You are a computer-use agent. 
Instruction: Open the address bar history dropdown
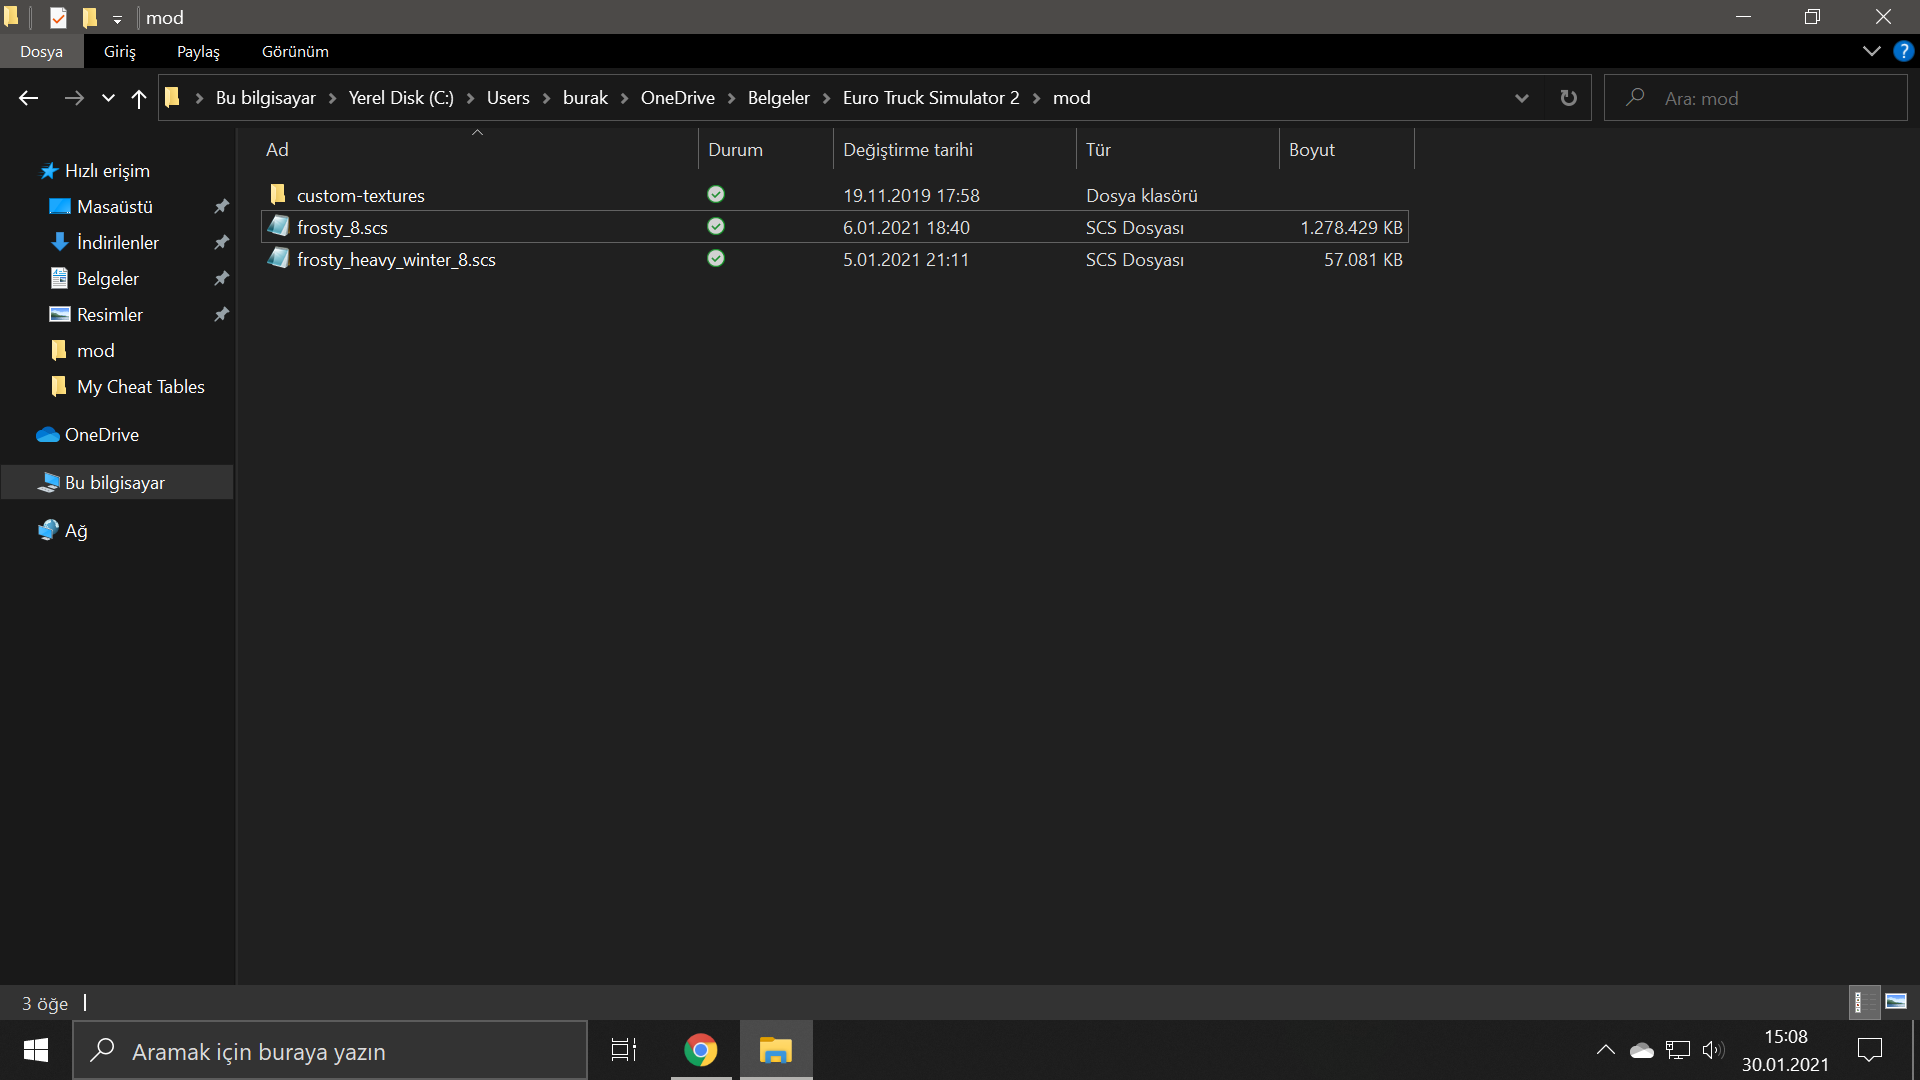click(1521, 98)
